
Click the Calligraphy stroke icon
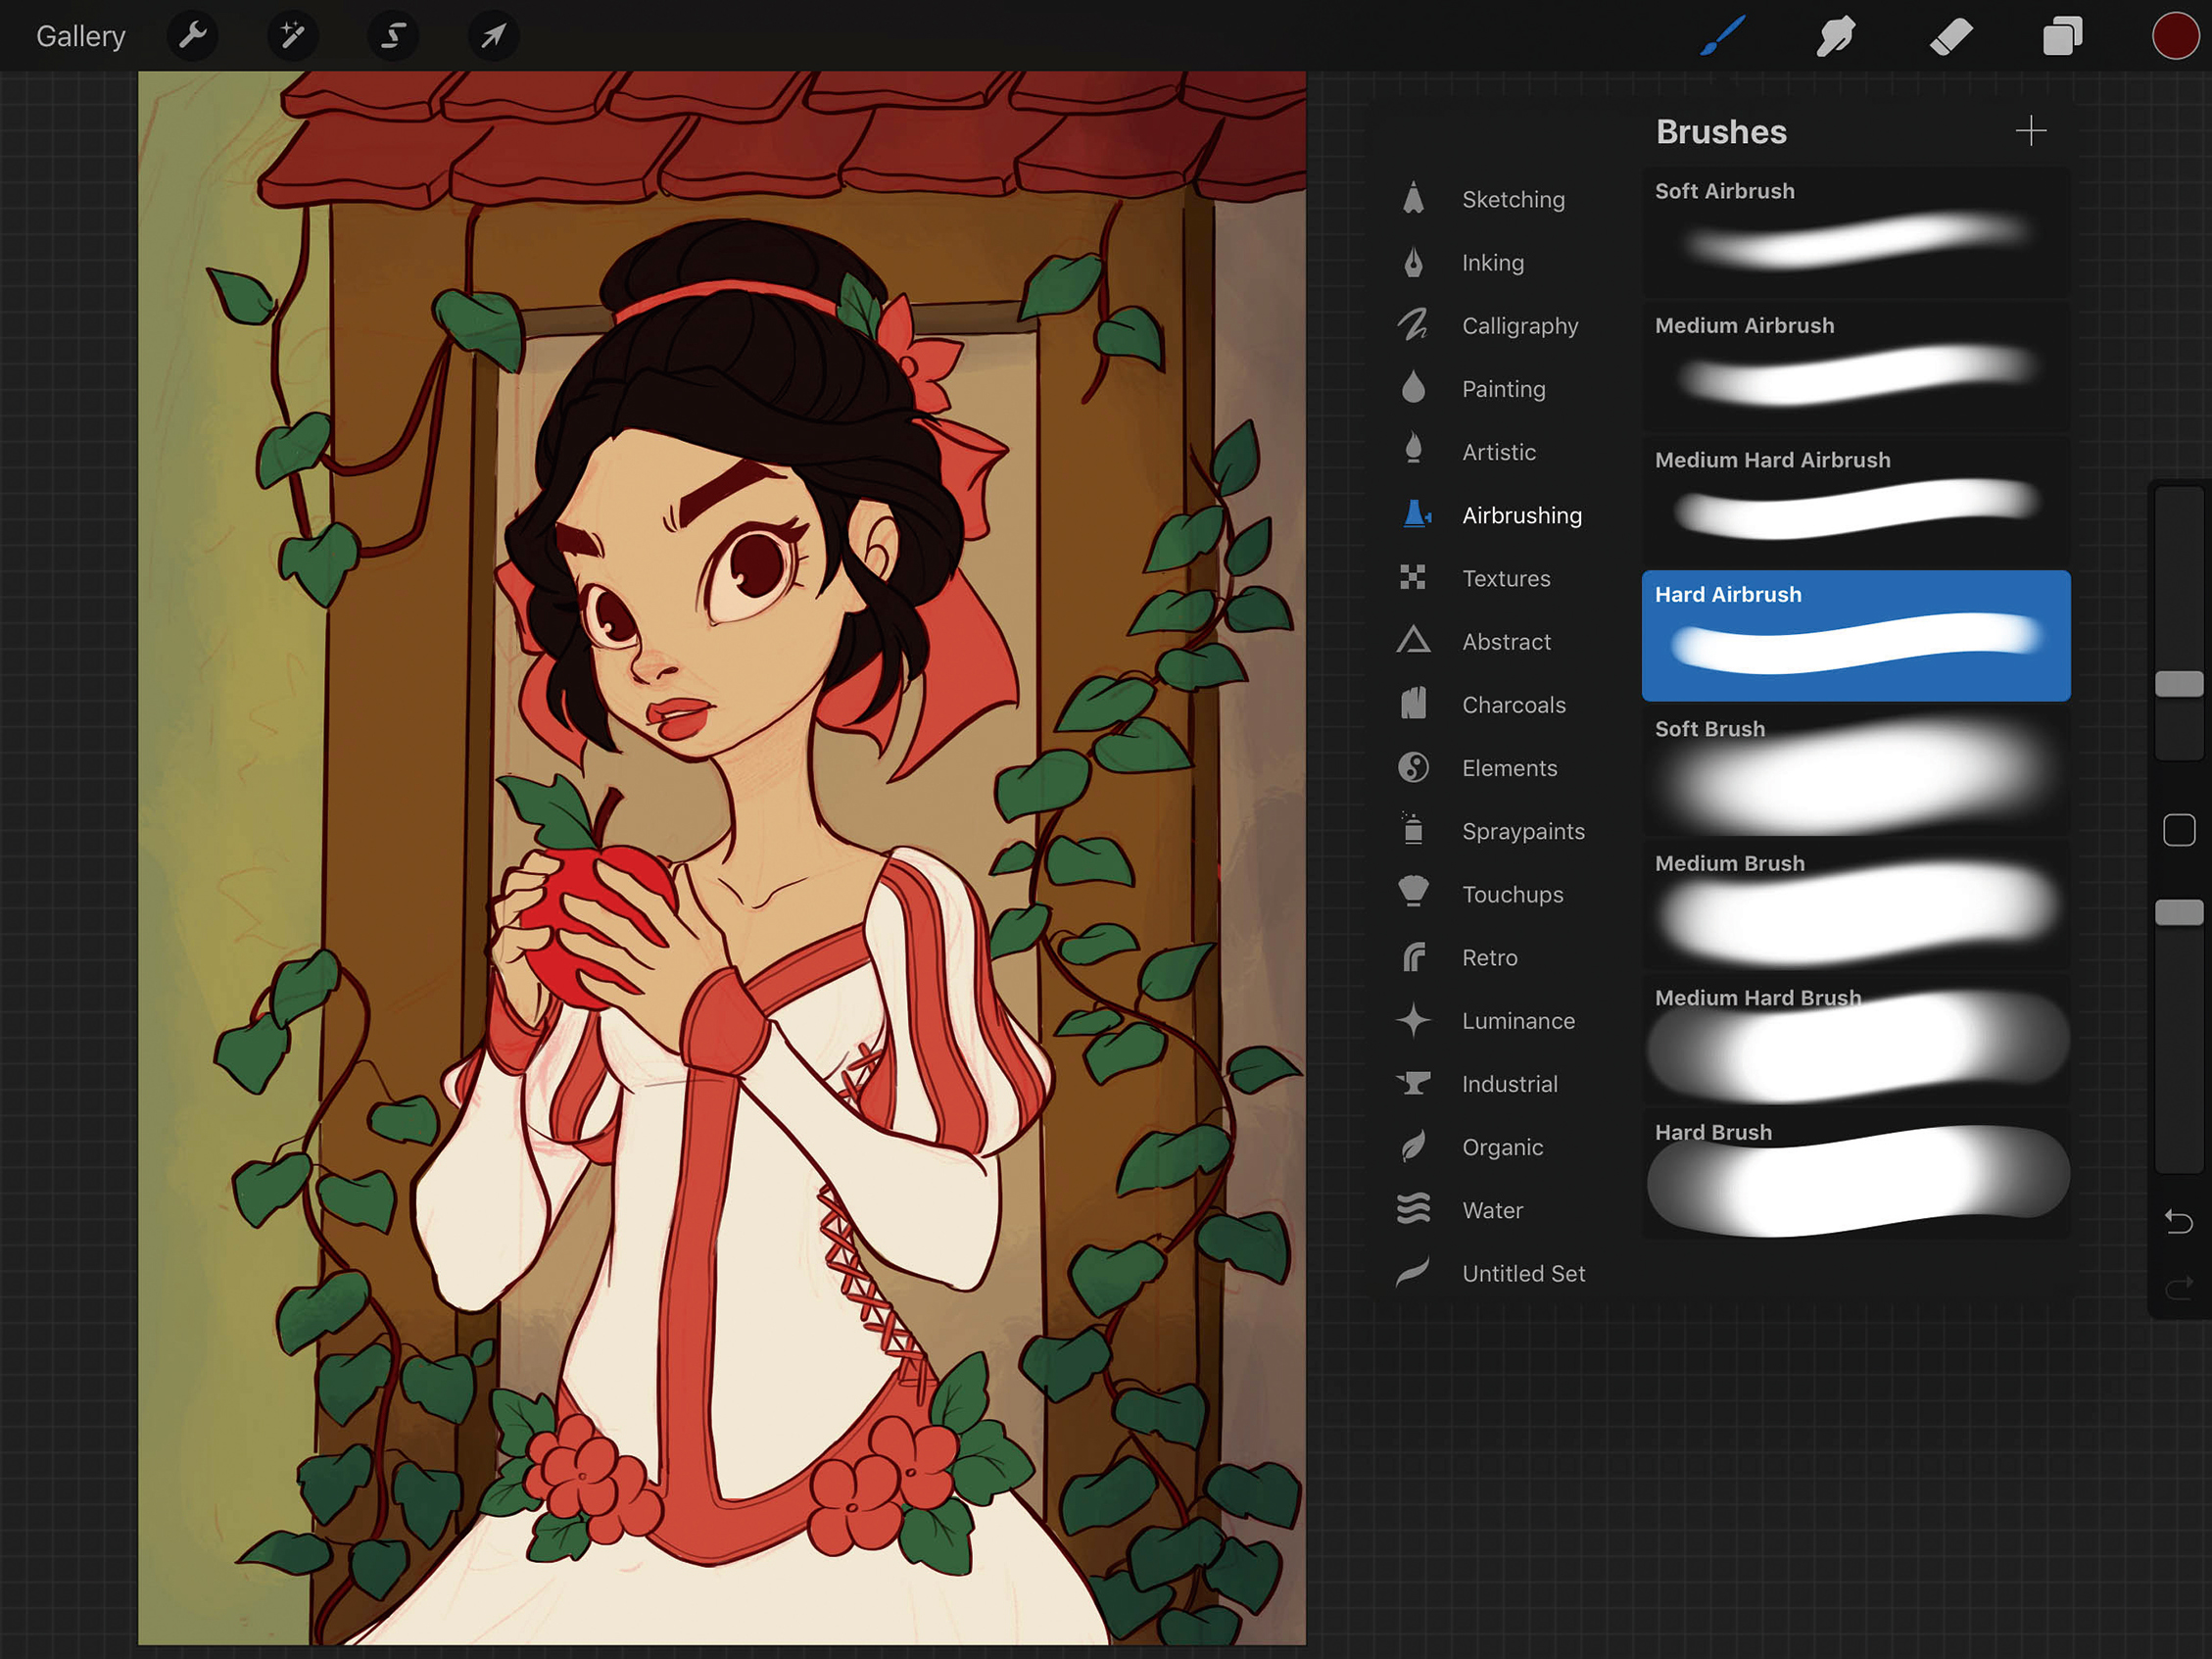pos(1413,324)
